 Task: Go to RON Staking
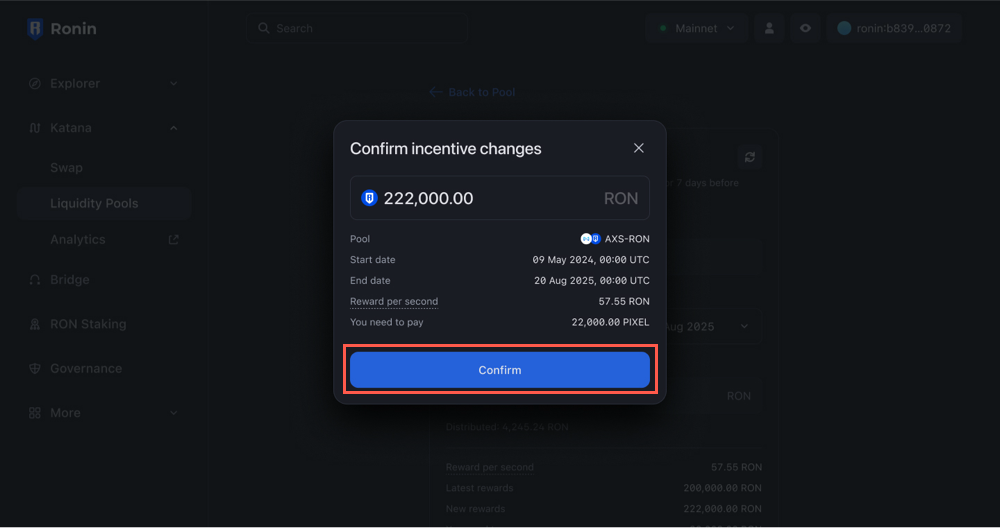click(88, 324)
